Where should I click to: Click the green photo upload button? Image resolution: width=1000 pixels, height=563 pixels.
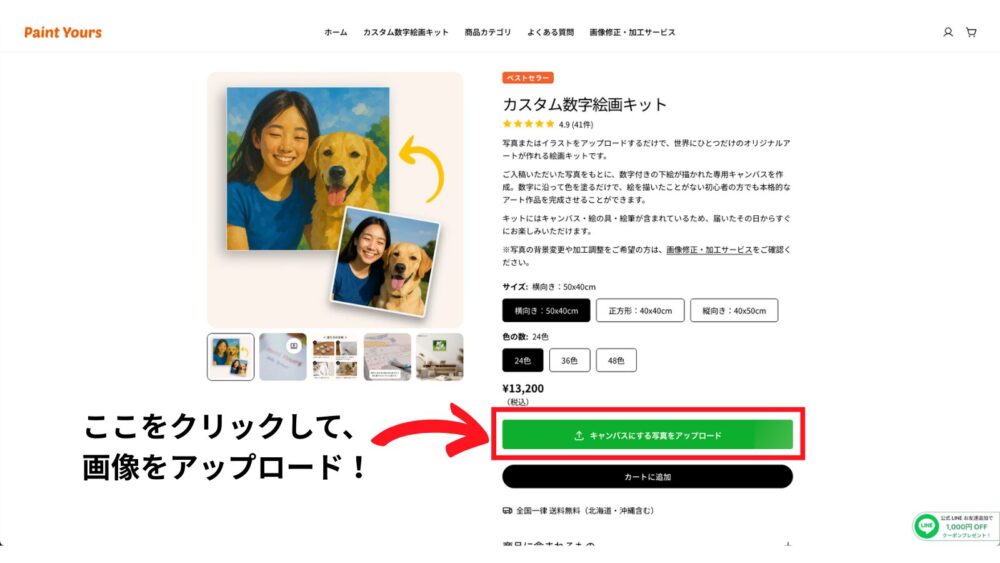(x=647, y=435)
